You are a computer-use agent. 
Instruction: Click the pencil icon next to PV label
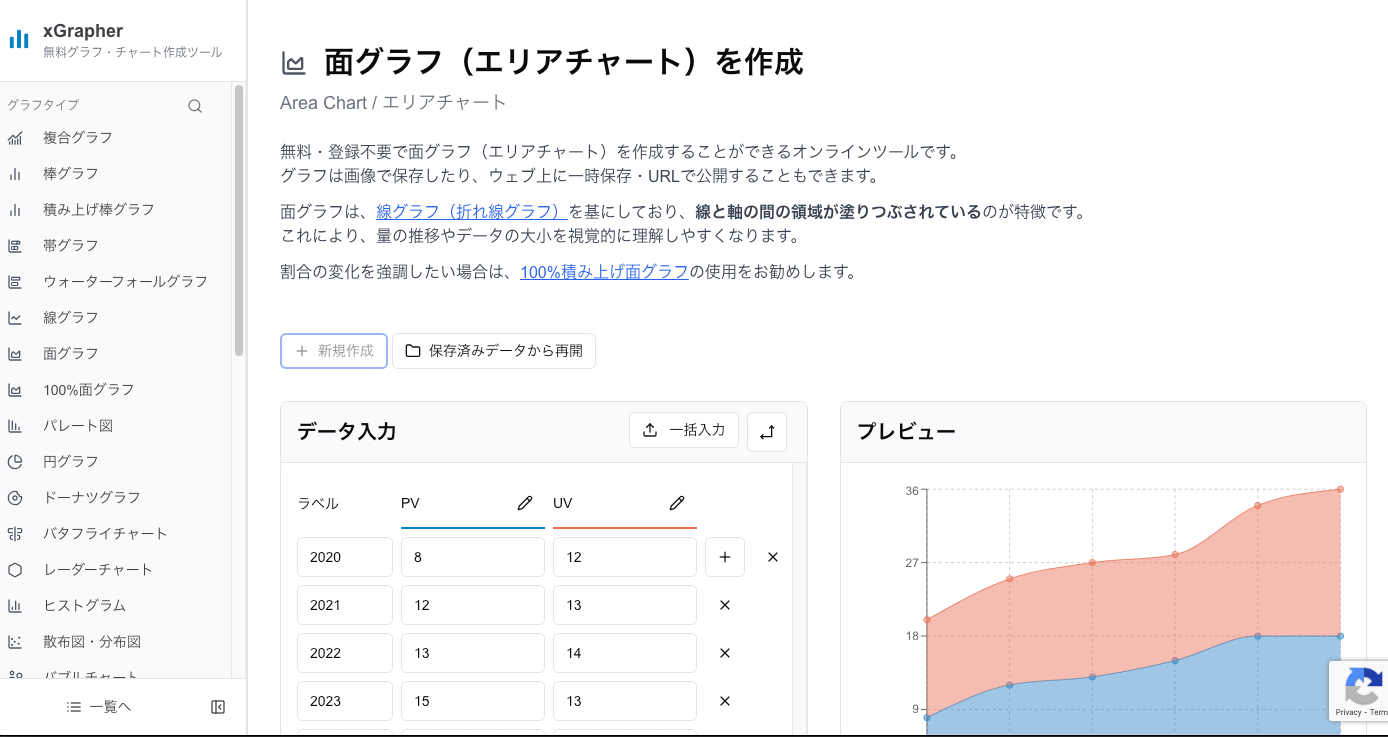pos(525,503)
